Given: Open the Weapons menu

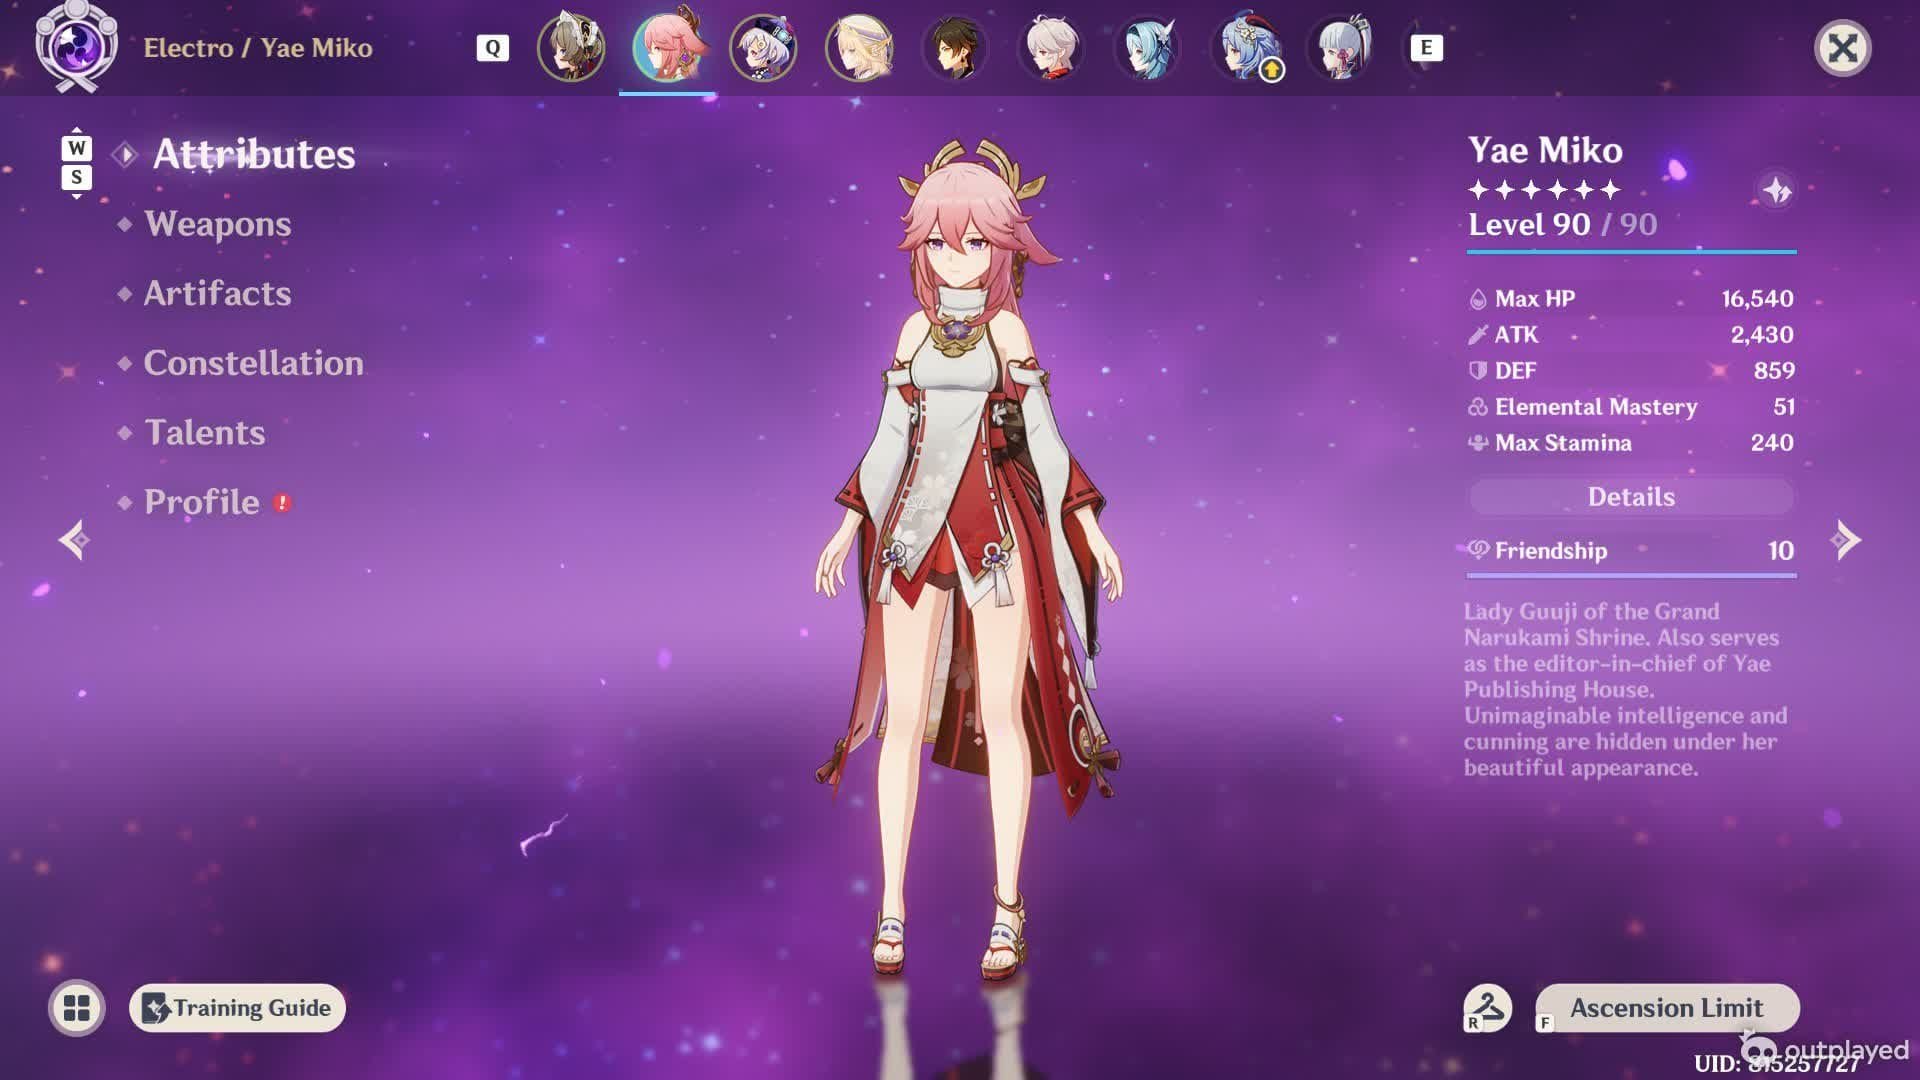Looking at the screenshot, I should [x=218, y=224].
